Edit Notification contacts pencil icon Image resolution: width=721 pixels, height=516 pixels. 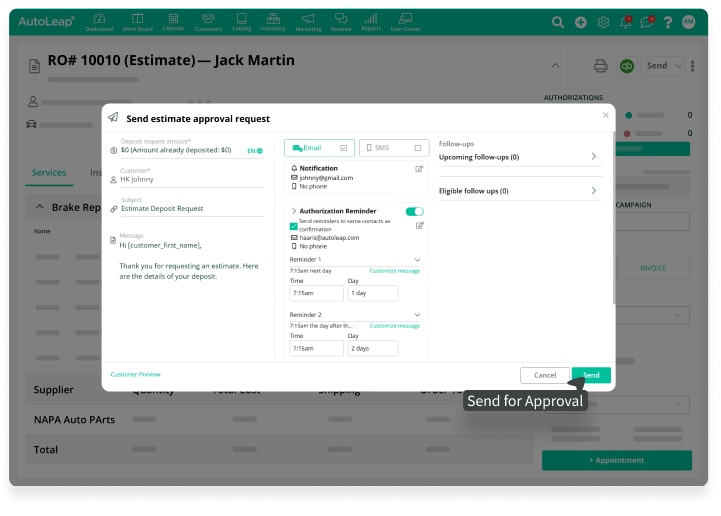(420, 169)
